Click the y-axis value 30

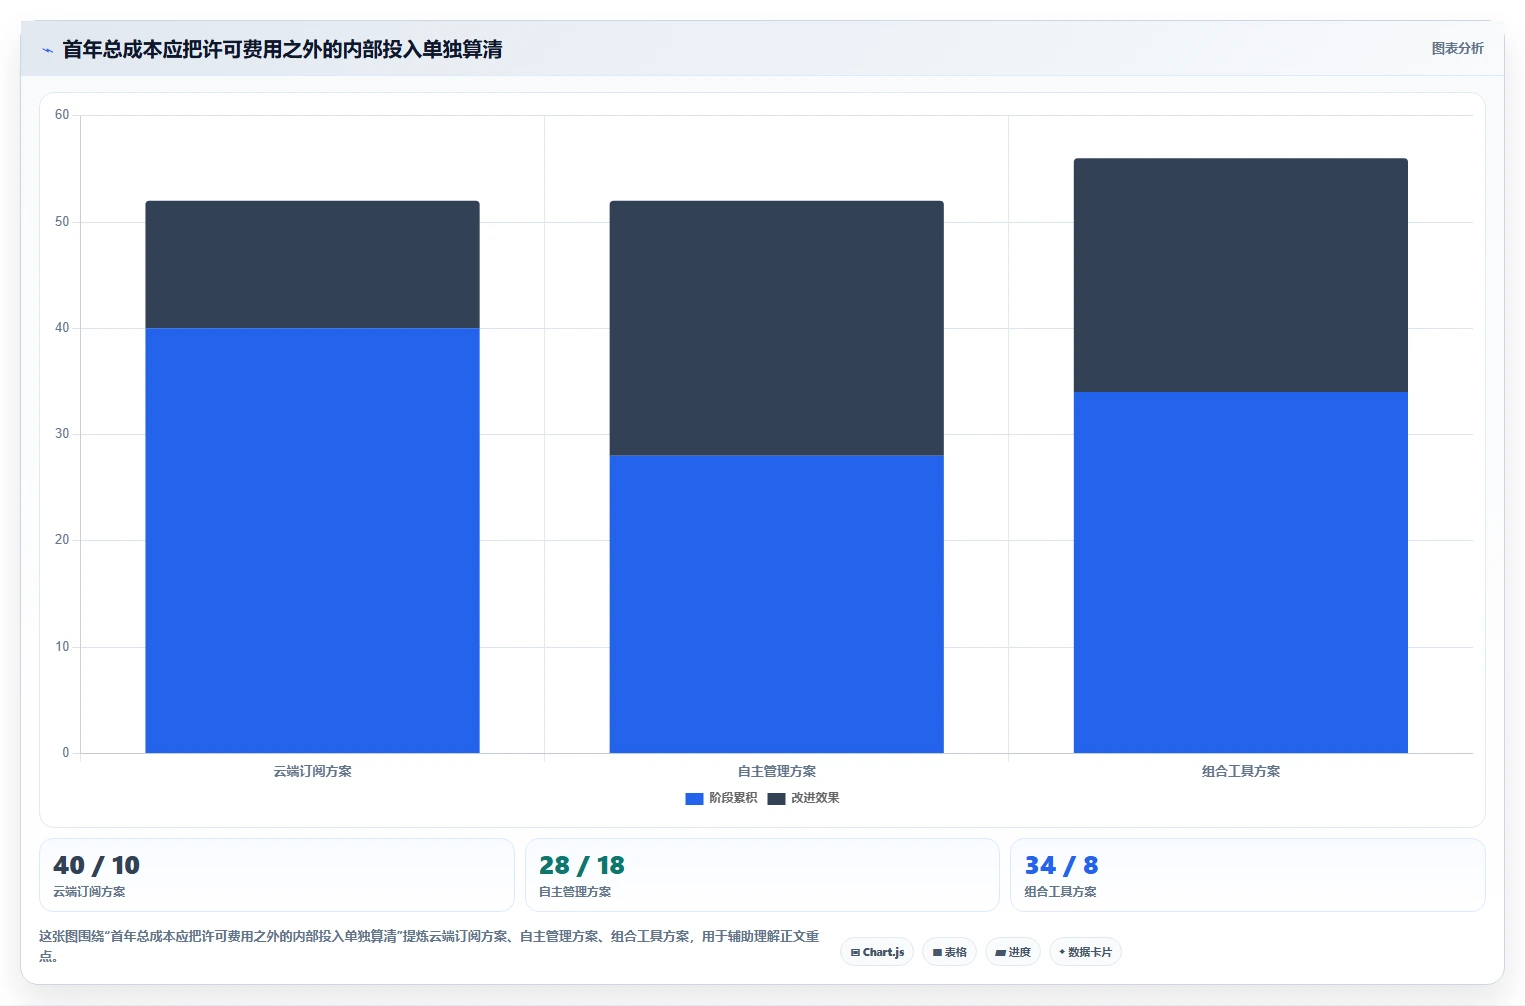point(62,434)
